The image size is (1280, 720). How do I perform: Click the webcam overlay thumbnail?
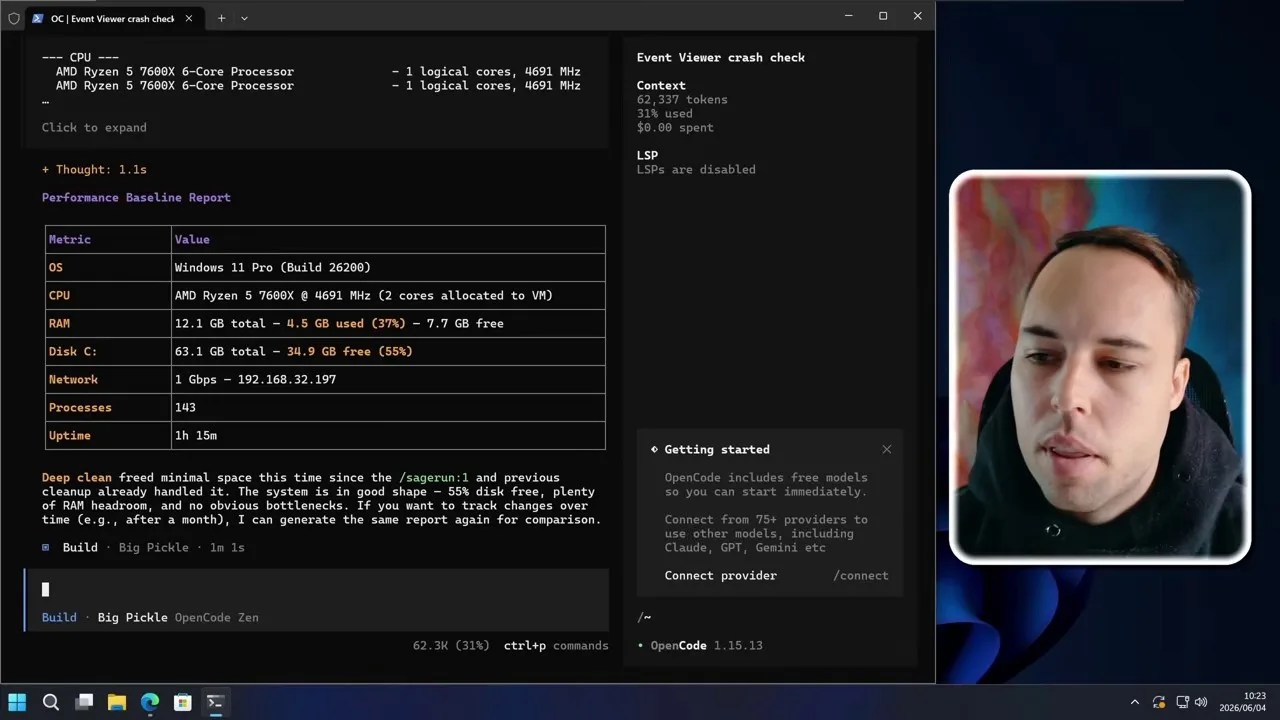point(1100,368)
